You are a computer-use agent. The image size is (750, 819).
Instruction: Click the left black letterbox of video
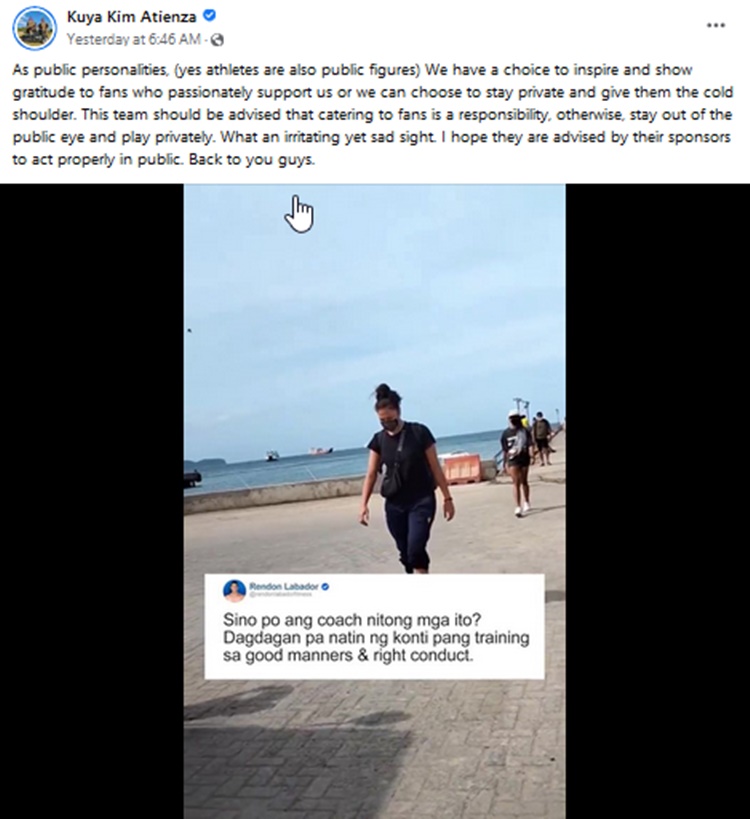(x=92, y=501)
